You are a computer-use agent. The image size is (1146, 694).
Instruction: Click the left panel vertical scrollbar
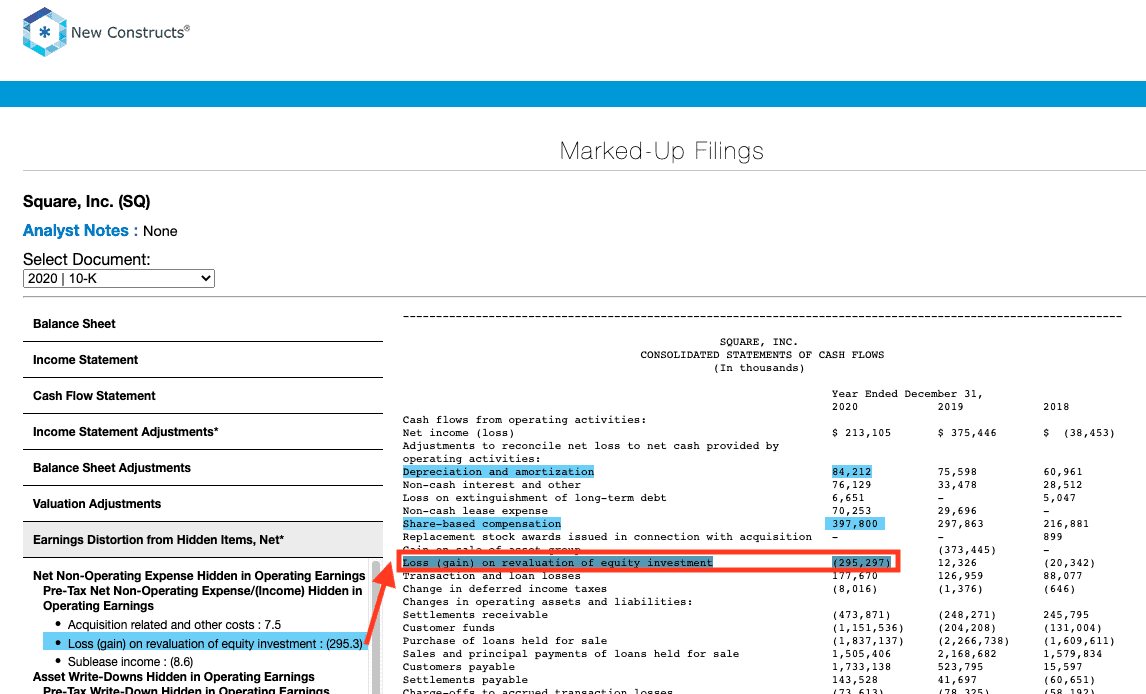(377, 628)
